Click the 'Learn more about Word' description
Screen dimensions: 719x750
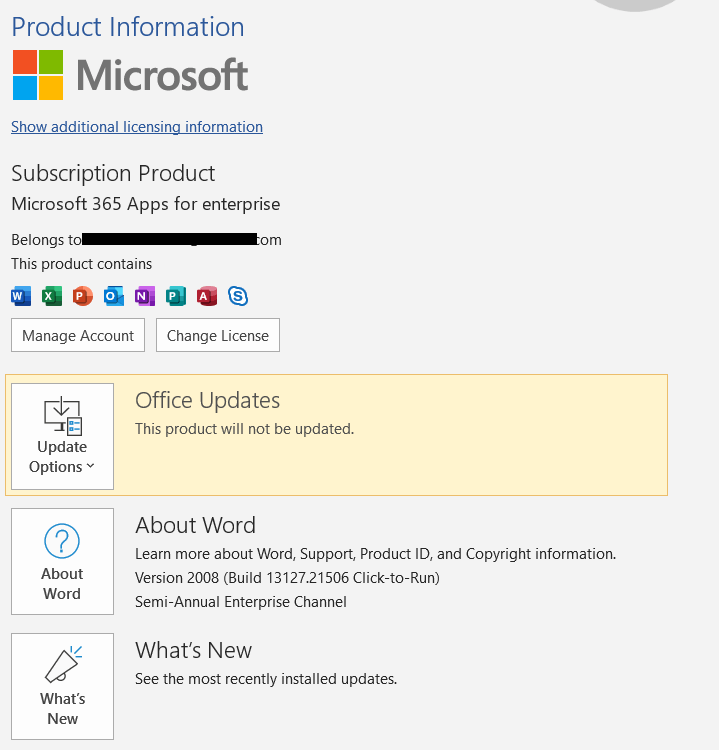376,554
